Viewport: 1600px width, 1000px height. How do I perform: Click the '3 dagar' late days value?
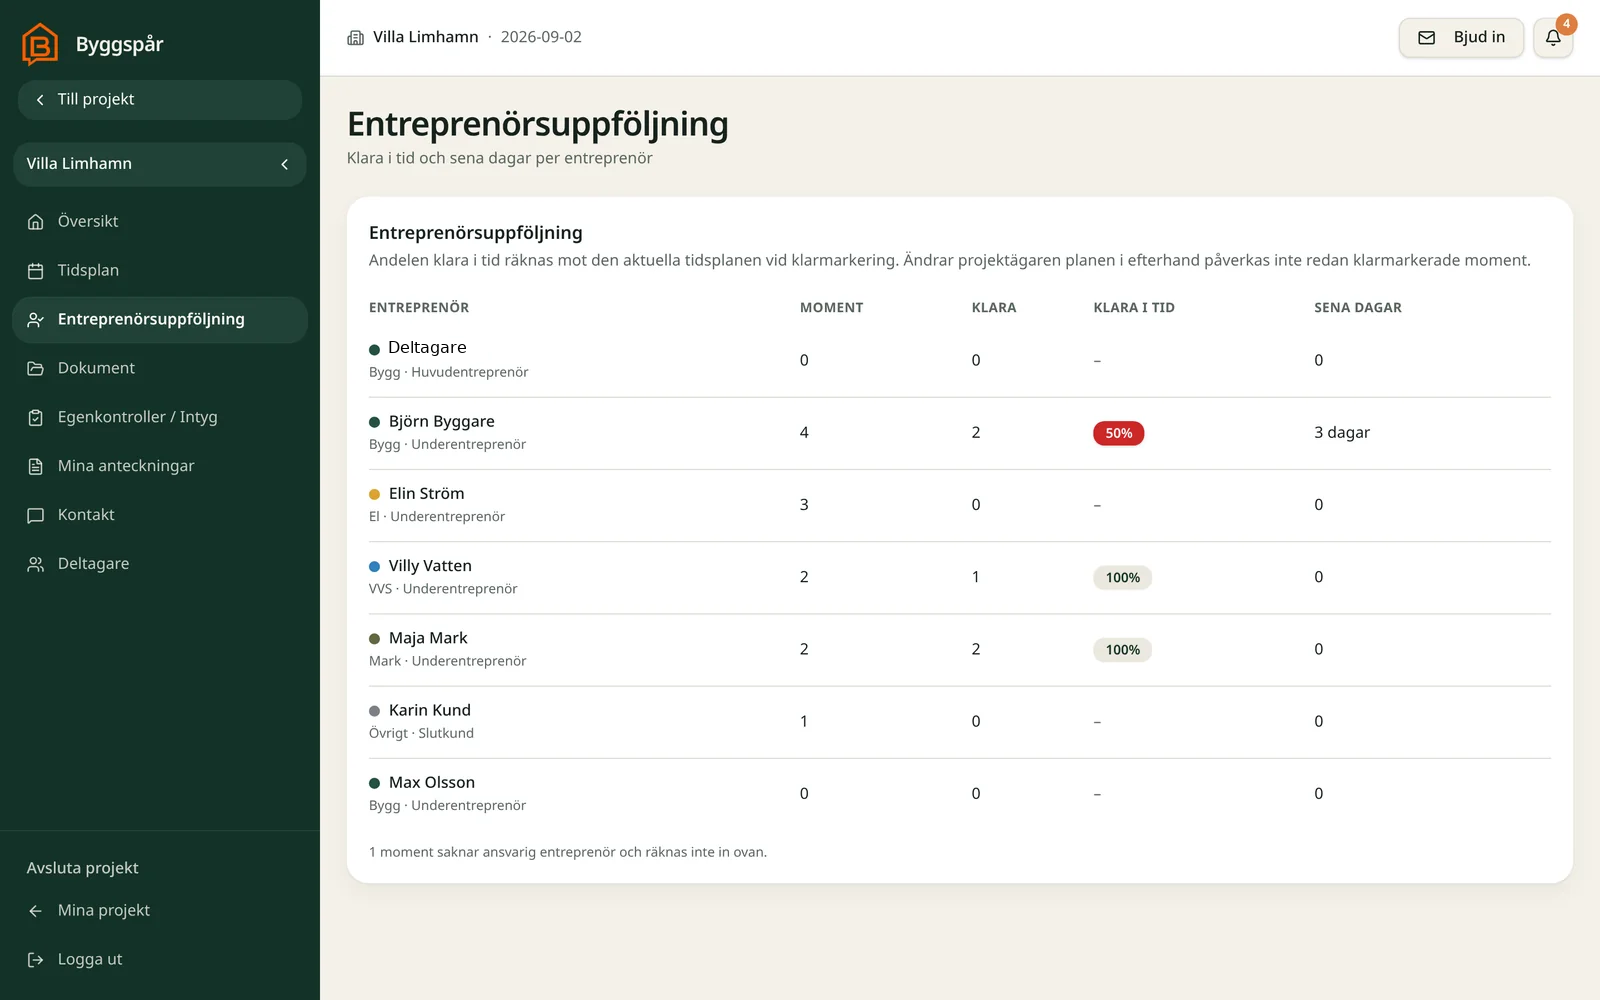tap(1342, 433)
